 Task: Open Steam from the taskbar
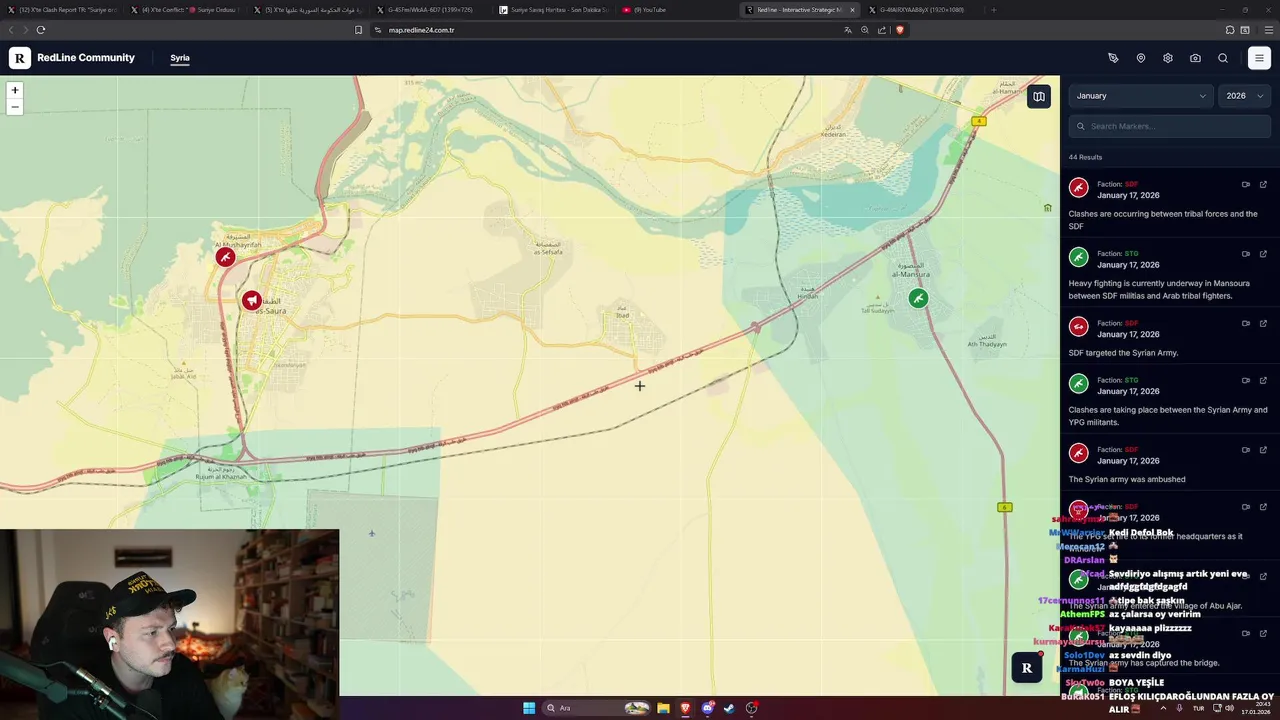pyautogui.click(x=729, y=708)
